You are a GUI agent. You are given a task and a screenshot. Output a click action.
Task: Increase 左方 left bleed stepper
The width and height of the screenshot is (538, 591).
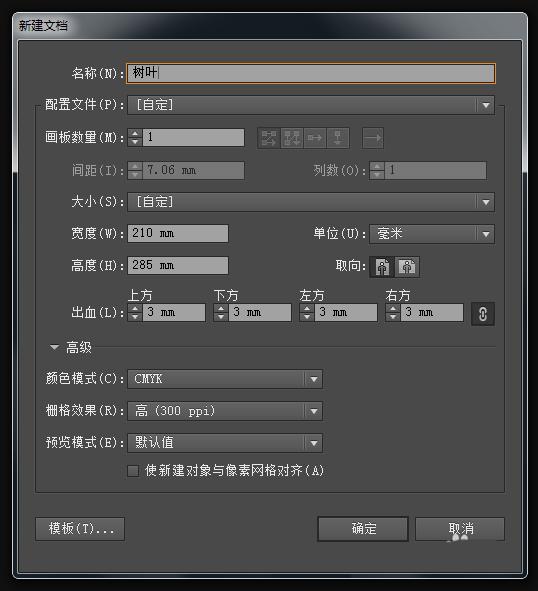pos(307,308)
